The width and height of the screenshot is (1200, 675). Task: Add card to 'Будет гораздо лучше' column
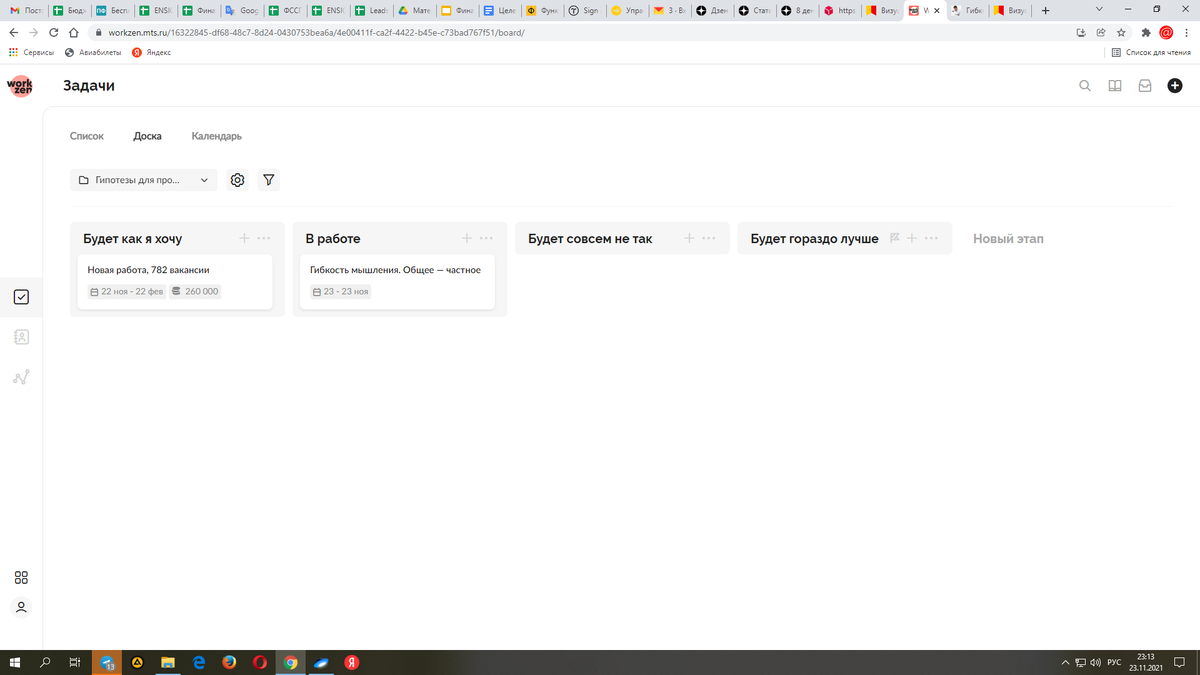(x=912, y=238)
